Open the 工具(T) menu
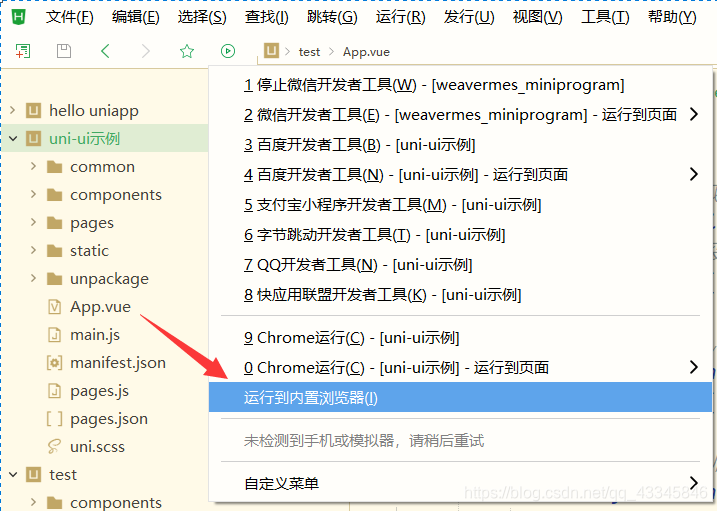The image size is (717, 511). (x=605, y=17)
